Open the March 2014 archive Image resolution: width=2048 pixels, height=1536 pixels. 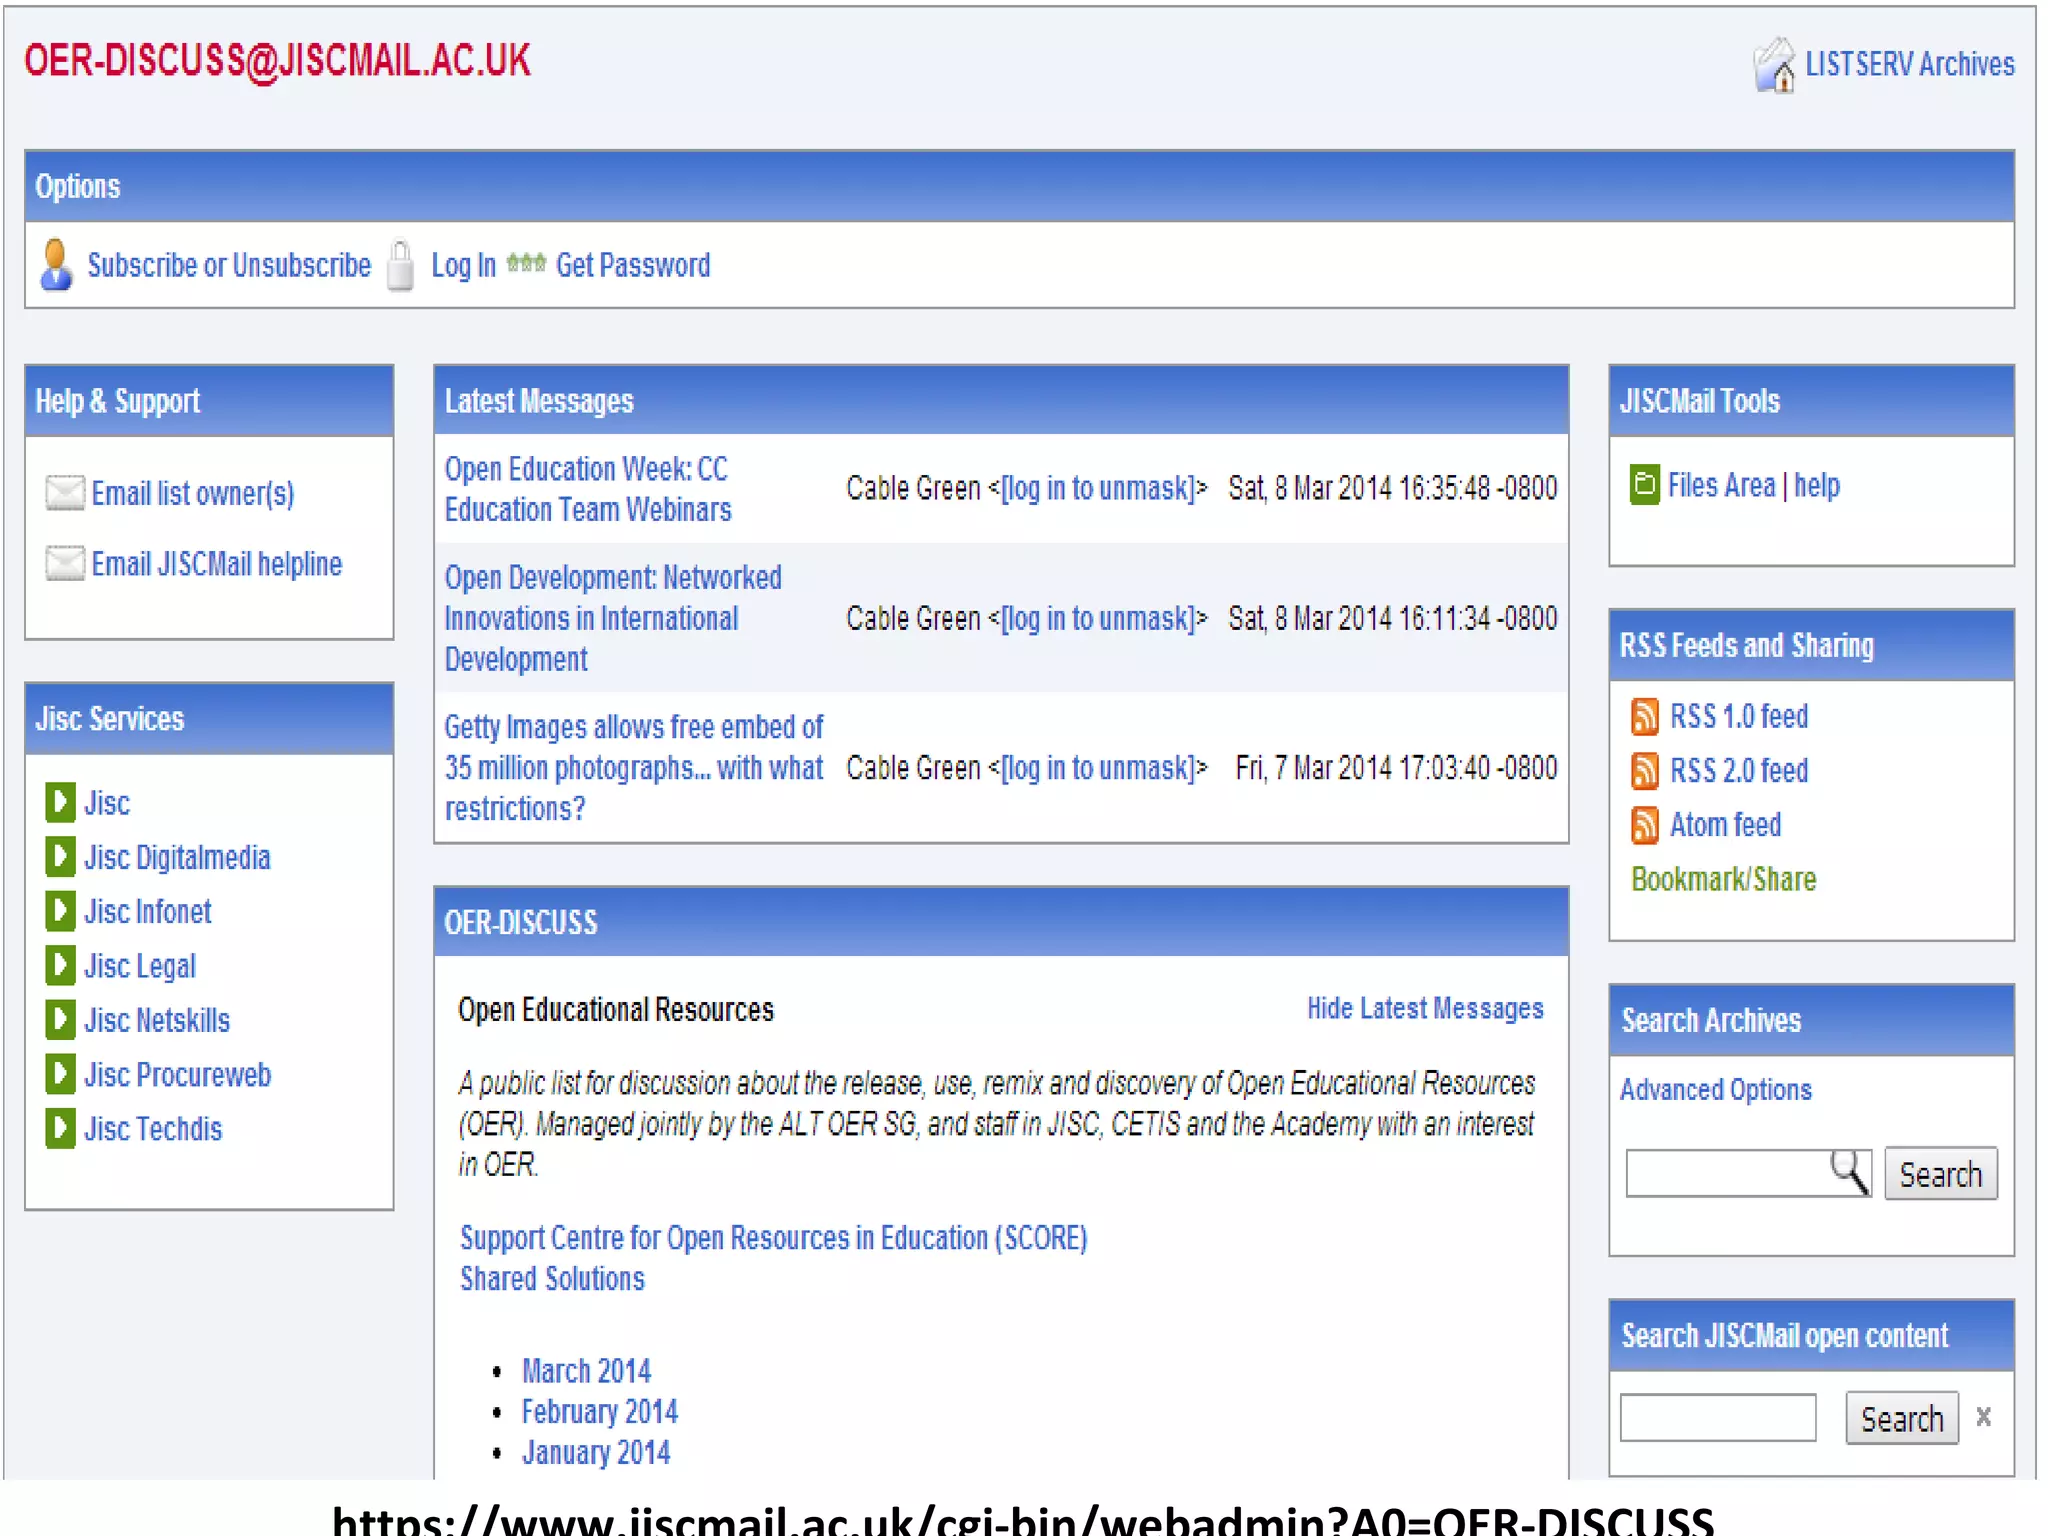coord(586,1371)
